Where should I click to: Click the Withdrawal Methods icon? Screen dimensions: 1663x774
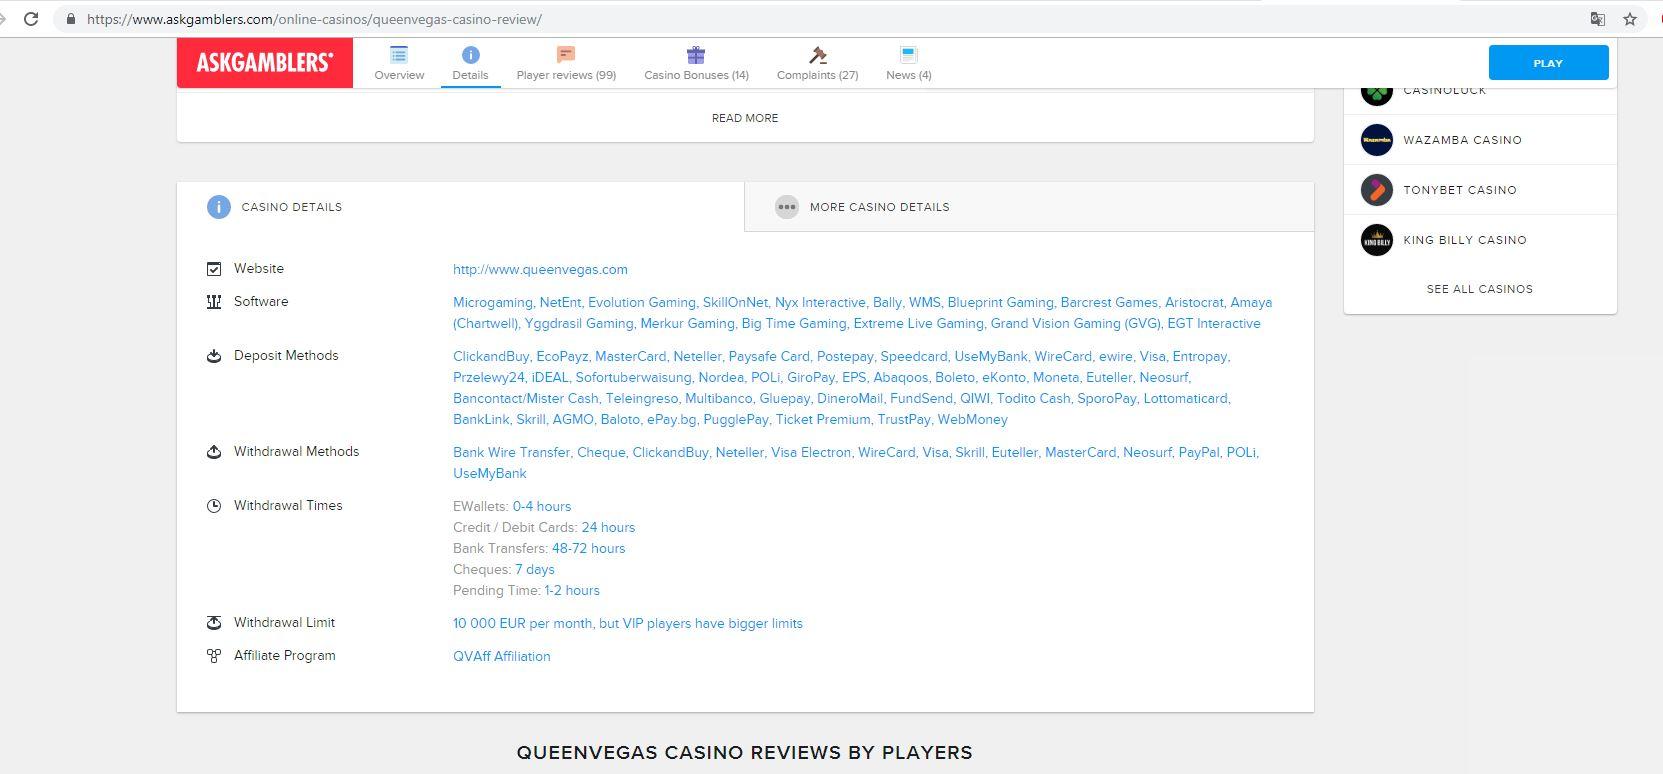214,452
